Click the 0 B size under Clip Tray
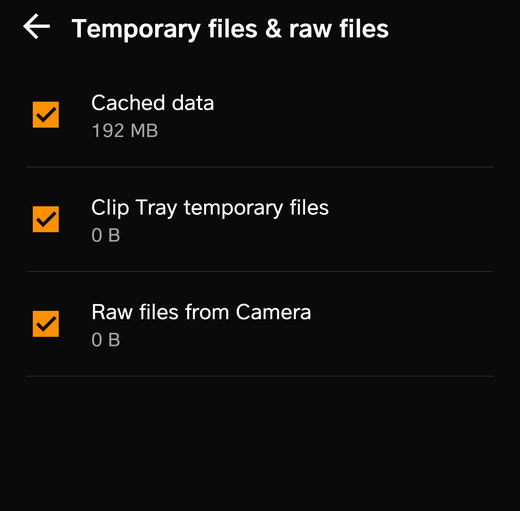 click(x=106, y=235)
